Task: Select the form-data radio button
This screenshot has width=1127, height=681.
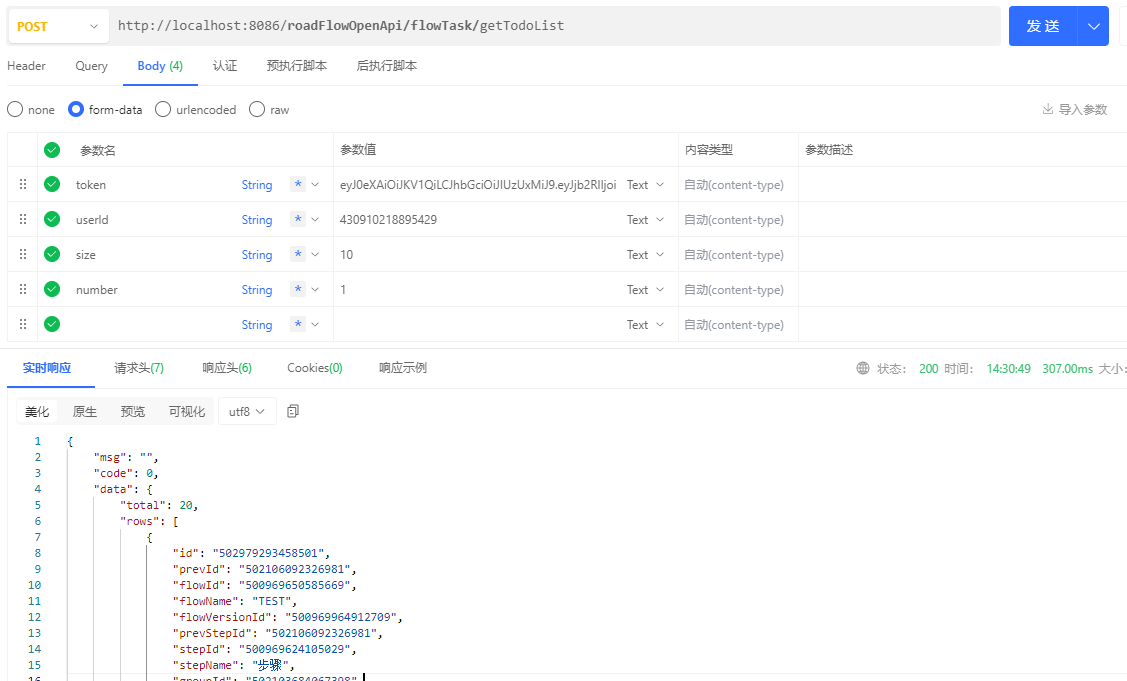Action: click(75, 109)
